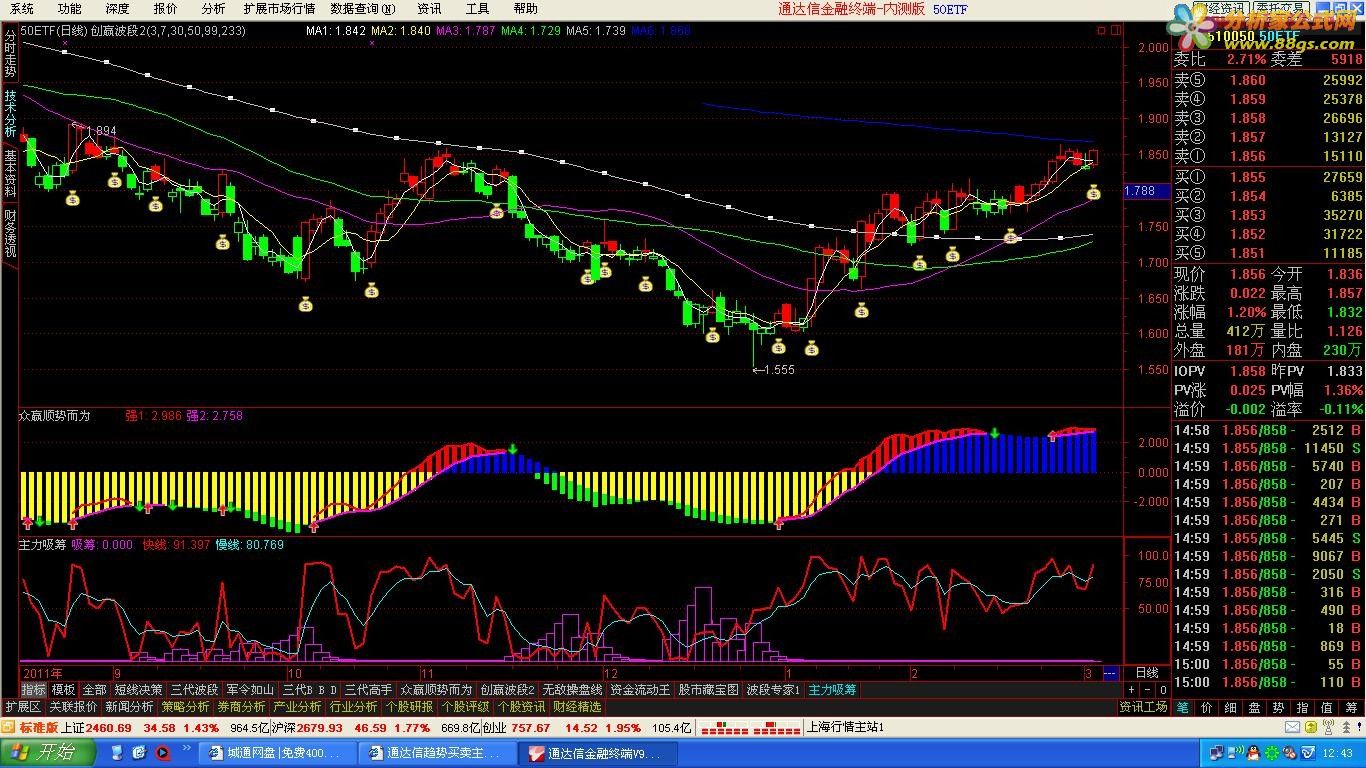Click 上证 index value 2460.69

point(108,727)
